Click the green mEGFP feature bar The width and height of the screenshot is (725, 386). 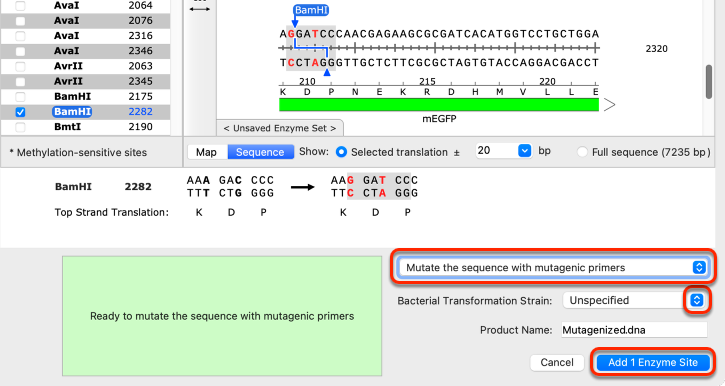439,105
